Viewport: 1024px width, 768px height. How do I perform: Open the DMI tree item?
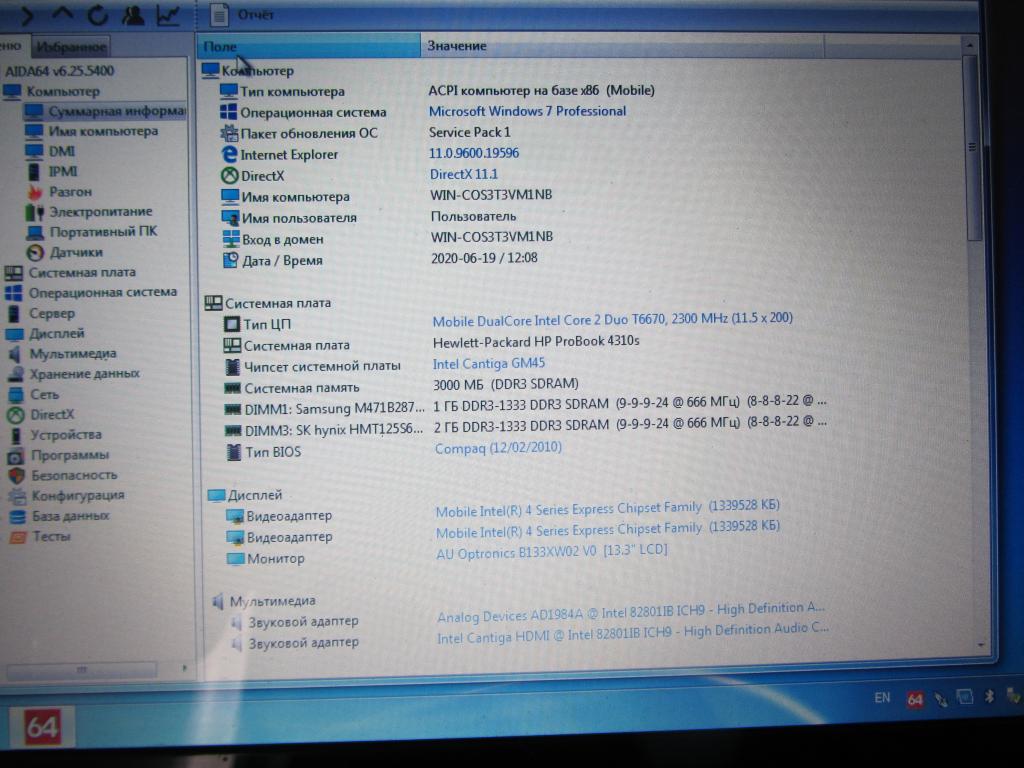62,152
